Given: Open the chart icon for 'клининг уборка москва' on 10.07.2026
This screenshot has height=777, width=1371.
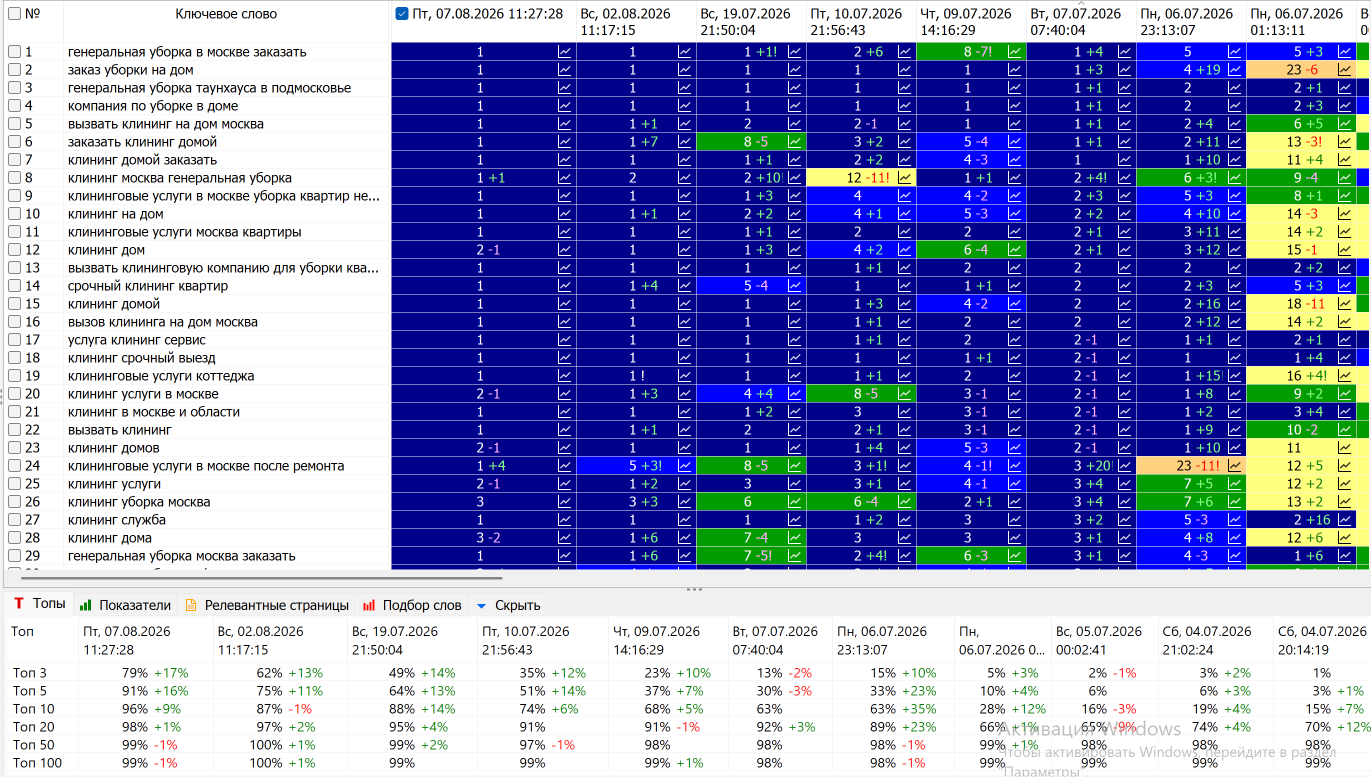Looking at the screenshot, I should pos(905,502).
